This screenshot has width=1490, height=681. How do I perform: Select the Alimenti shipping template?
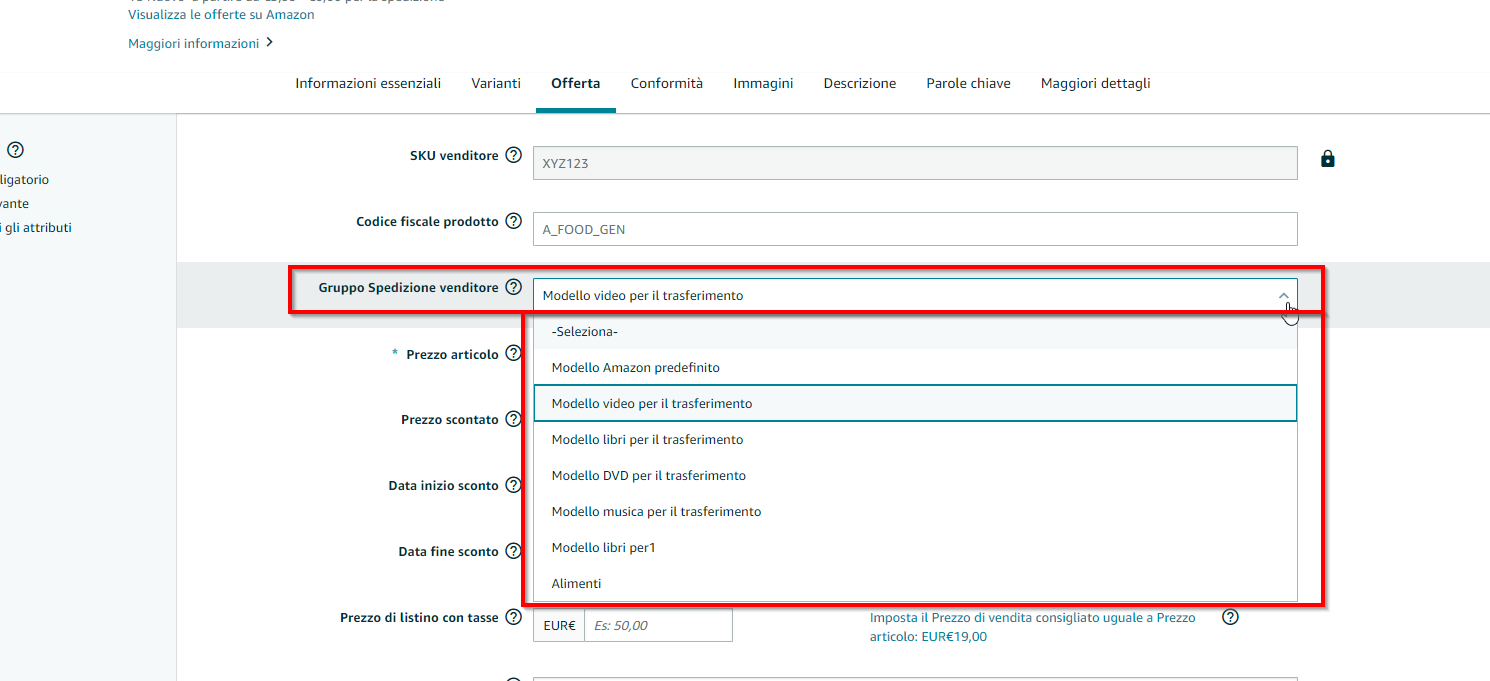click(x=915, y=583)
